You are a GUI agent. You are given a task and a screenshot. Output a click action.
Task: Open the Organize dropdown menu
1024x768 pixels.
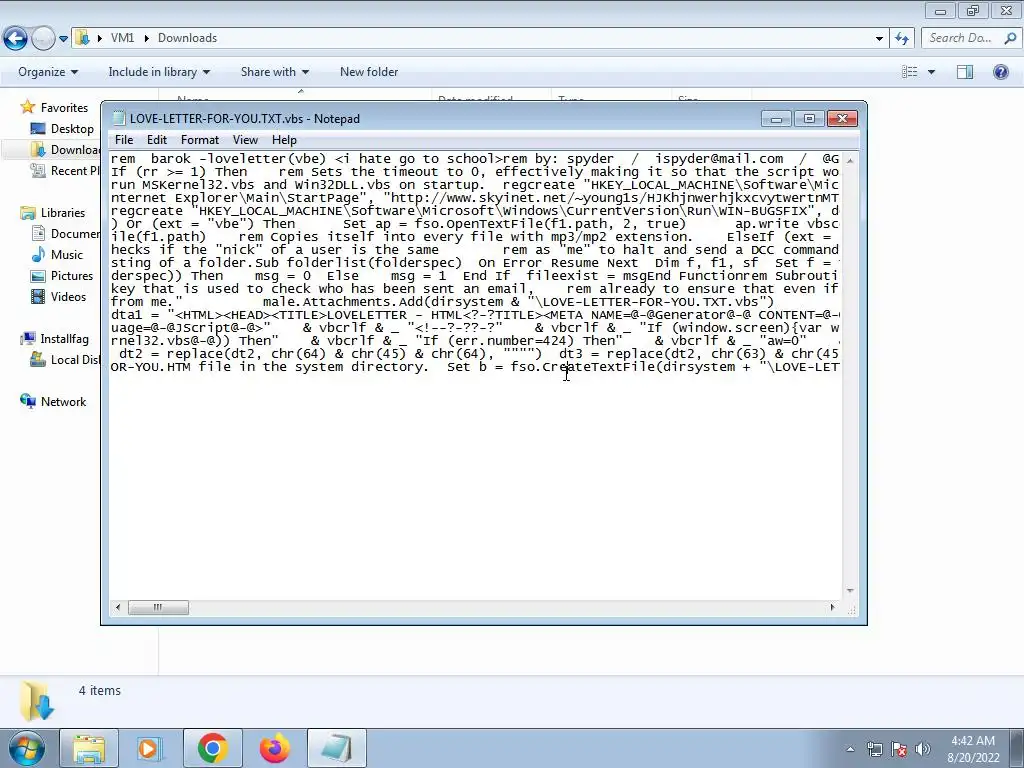48,72
